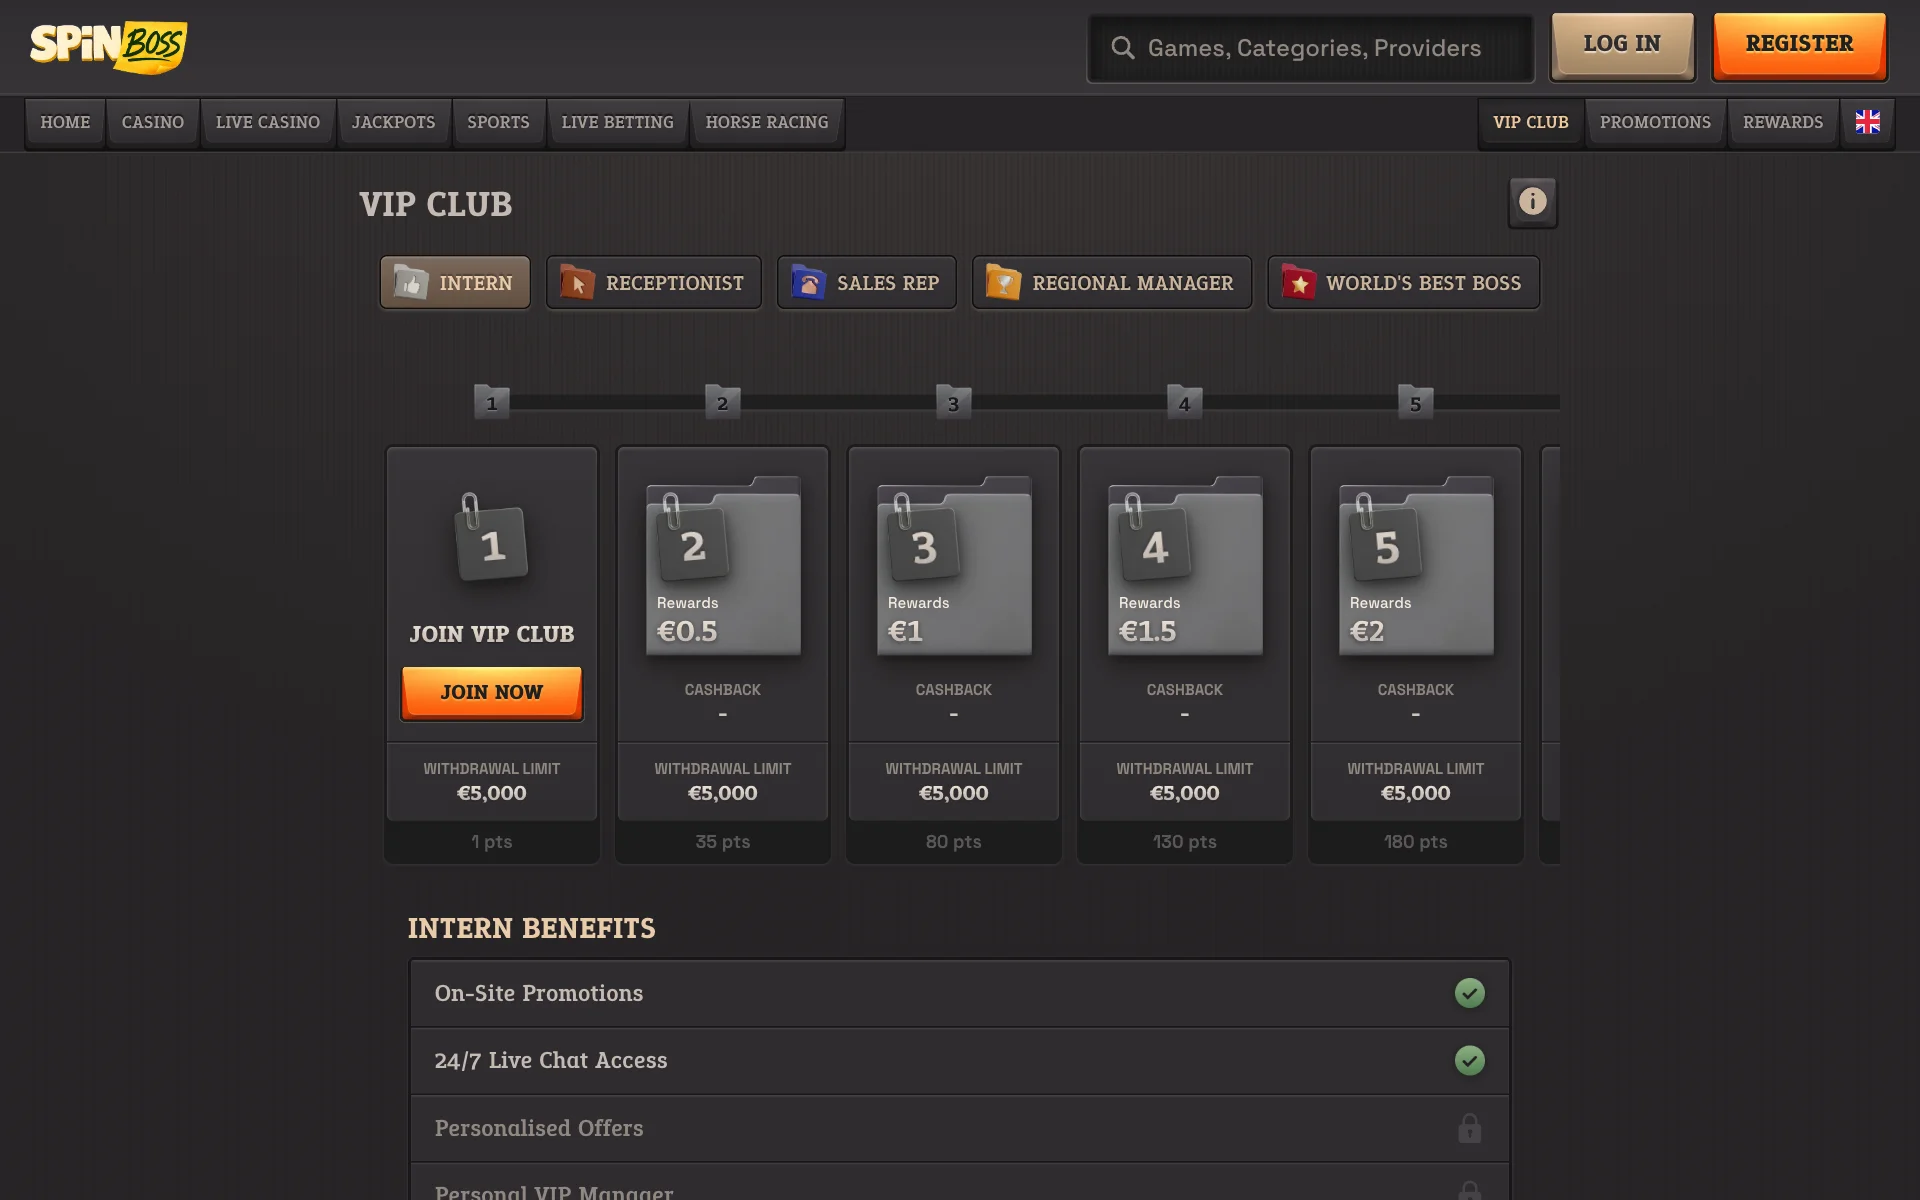Click the level 5 rewards folder €2
Screen dimensions: 1920x1200
click(1416, 566)
